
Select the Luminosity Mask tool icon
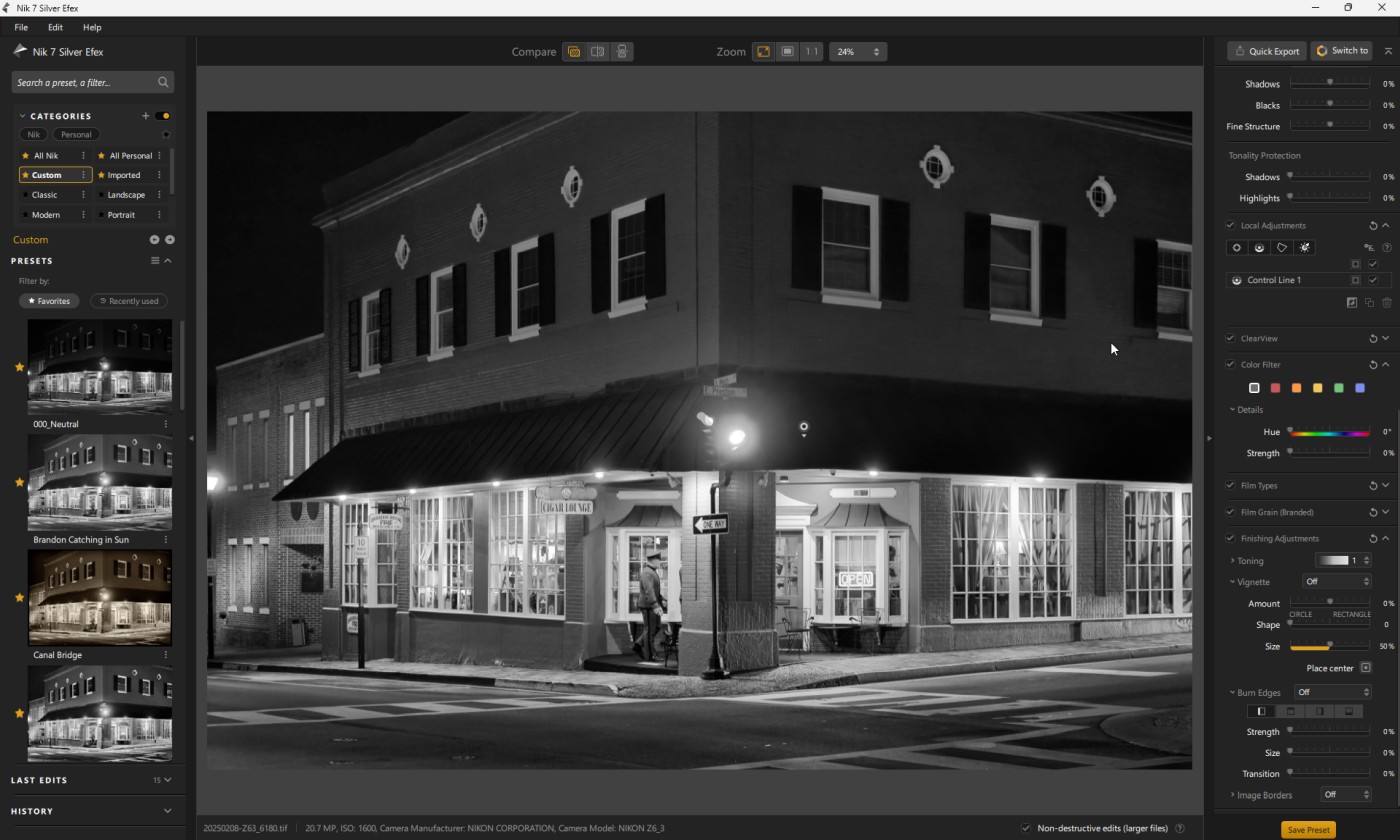coord(1305,248)
